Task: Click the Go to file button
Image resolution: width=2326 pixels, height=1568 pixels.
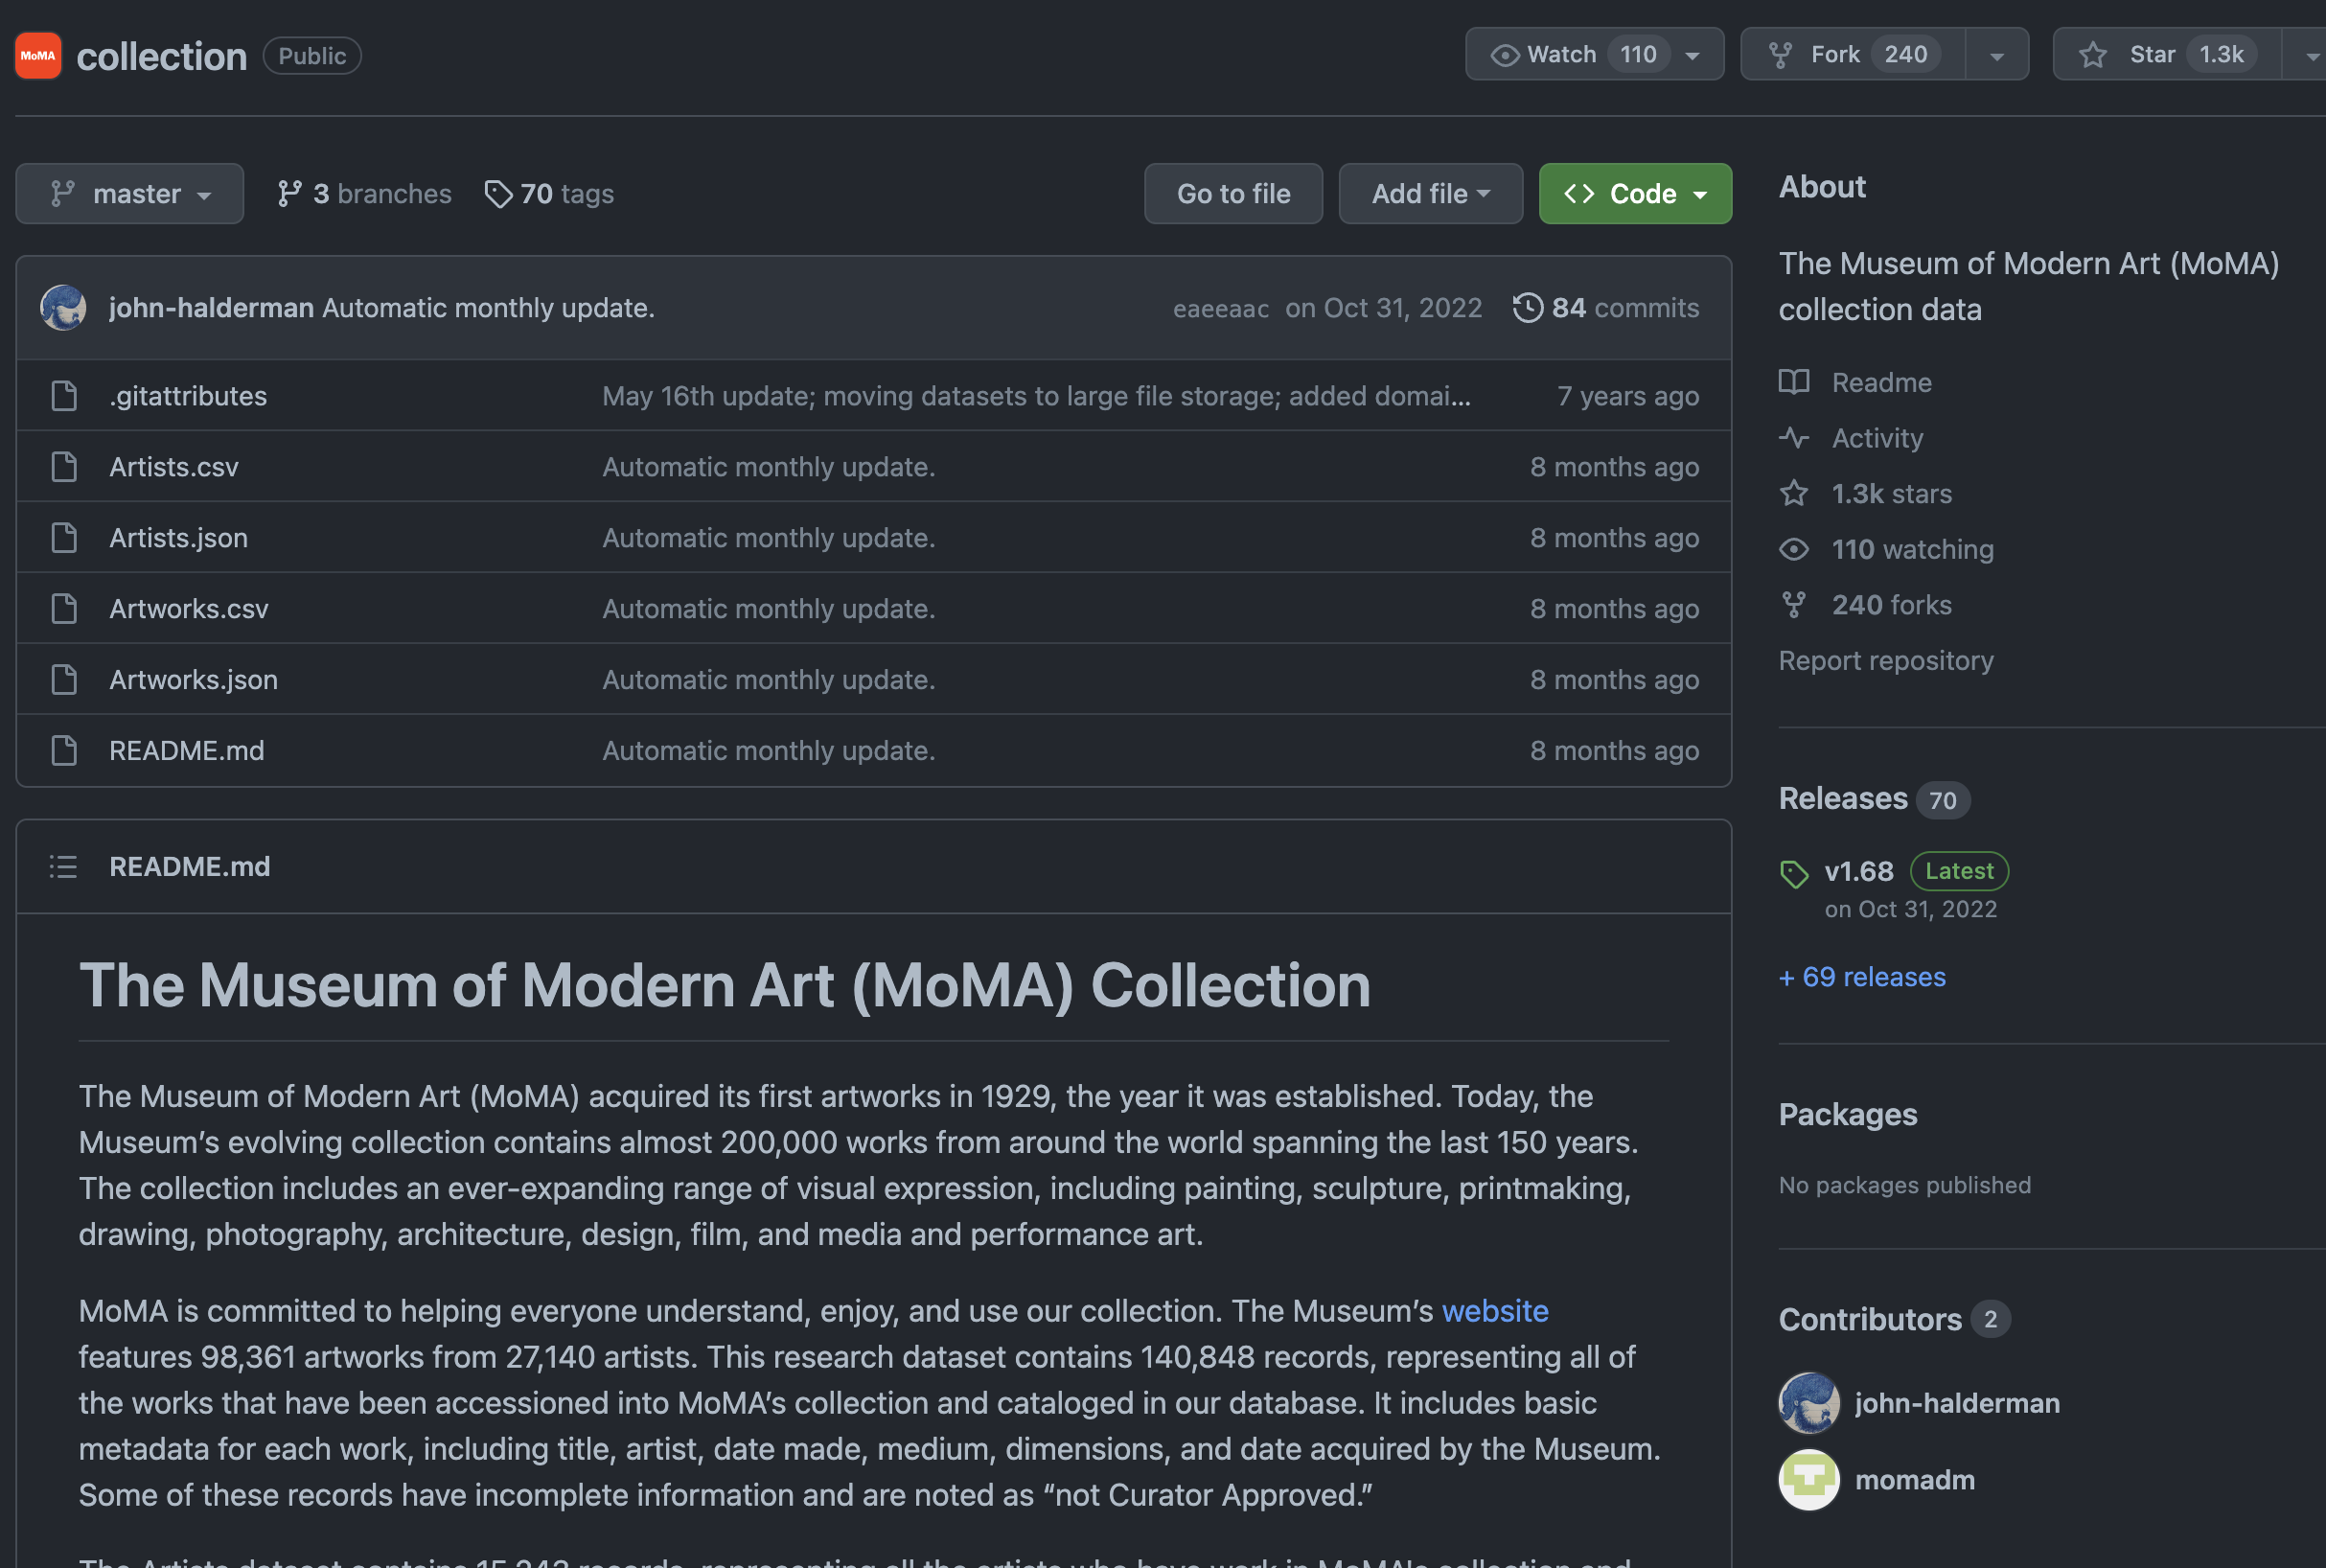Action: pos(1233,193)
